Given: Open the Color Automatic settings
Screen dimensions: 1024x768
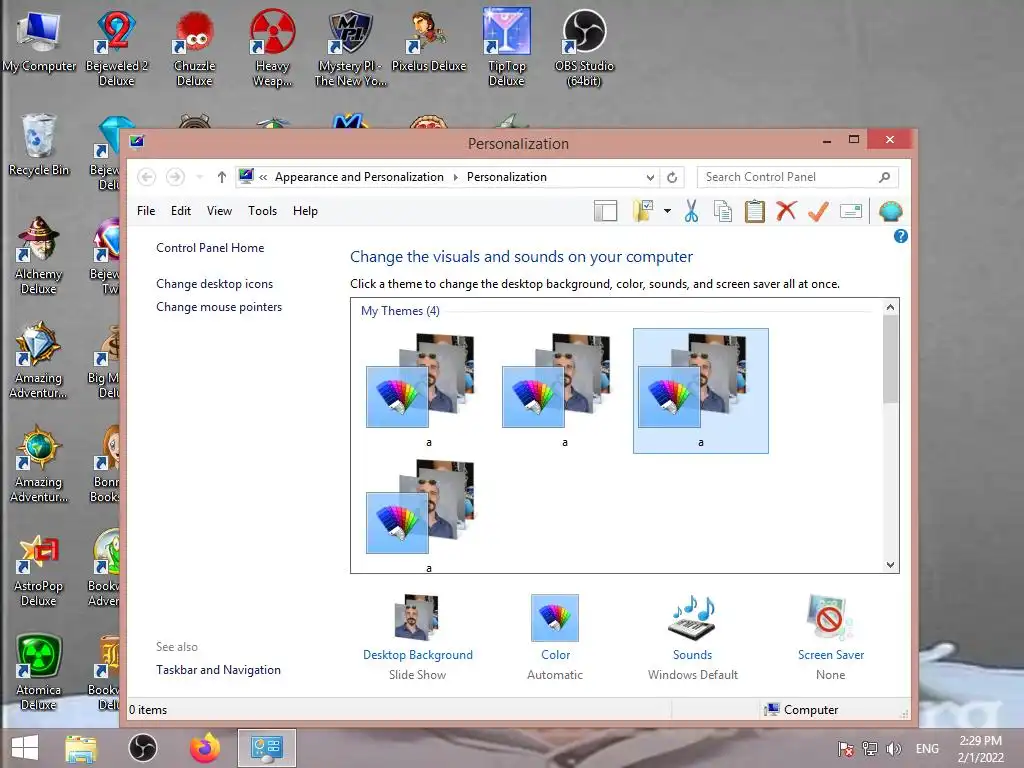Looking at the screenshot, I should coord(555,637).
